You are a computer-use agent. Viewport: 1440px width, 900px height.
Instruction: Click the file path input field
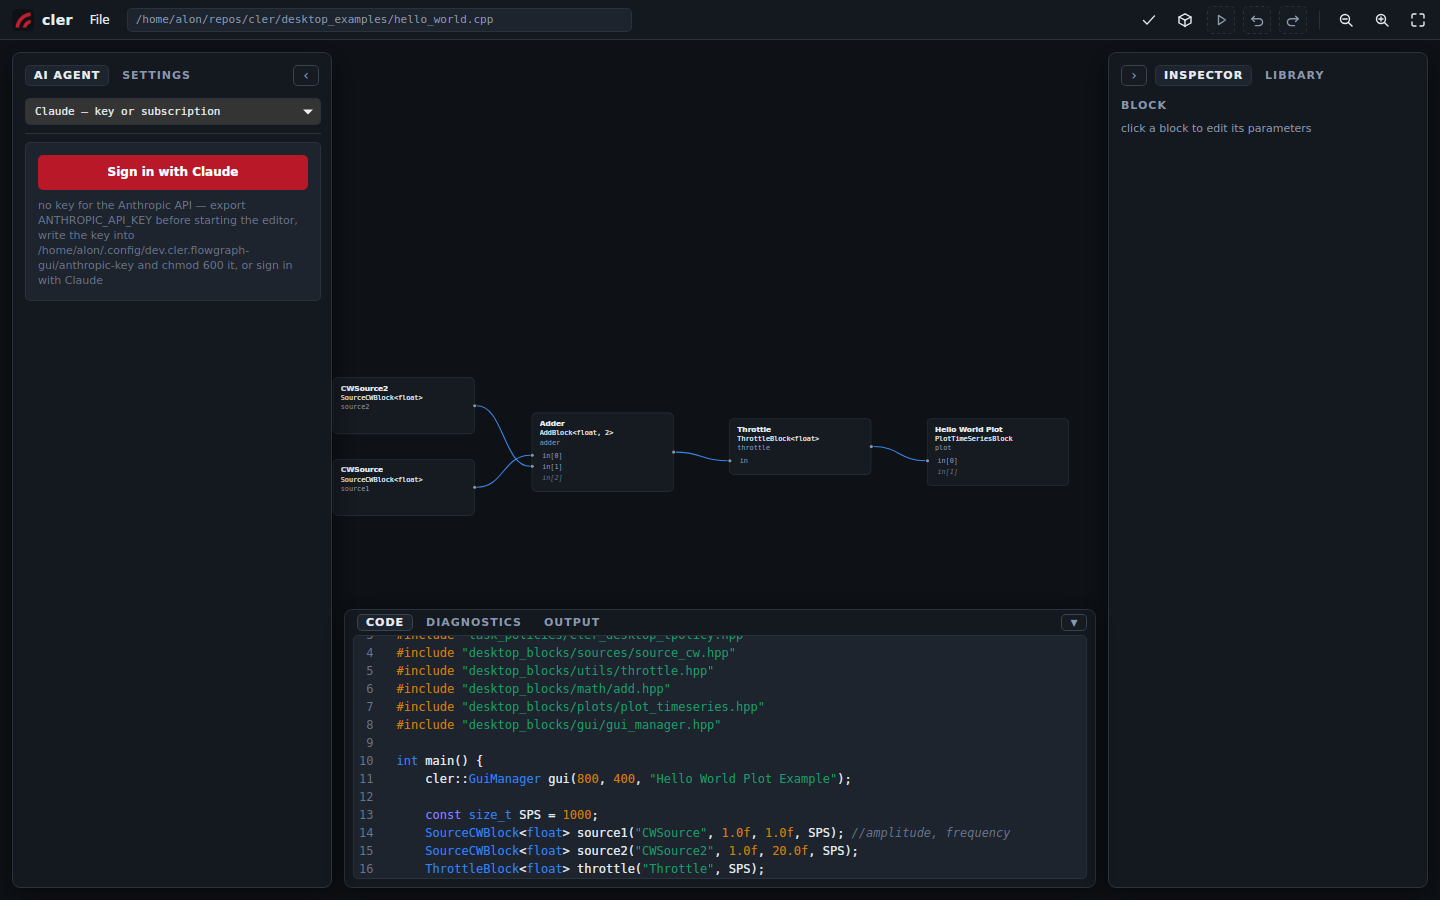point(379,20)
